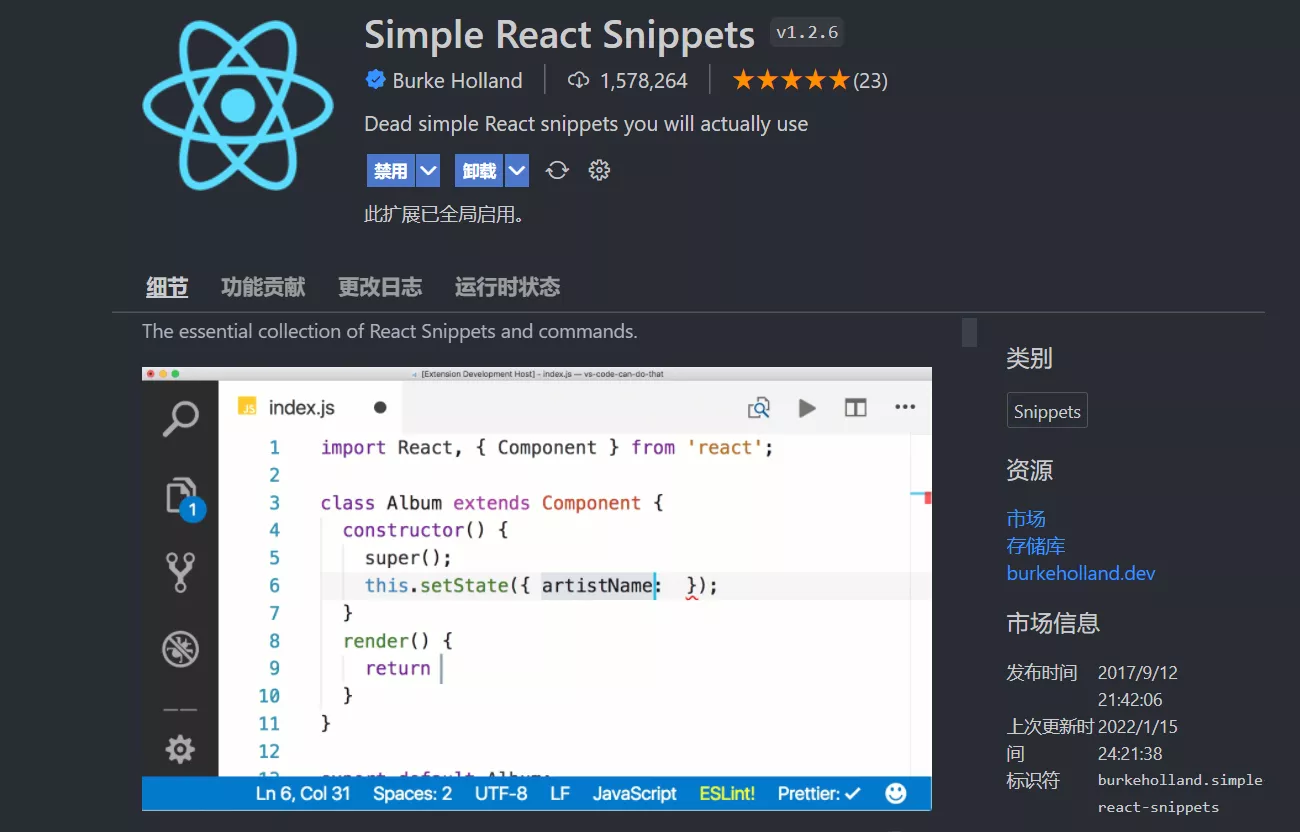1300x832 pixels.
Task: Click the run play icon in preview toolbar
Action: click(807, 408)
